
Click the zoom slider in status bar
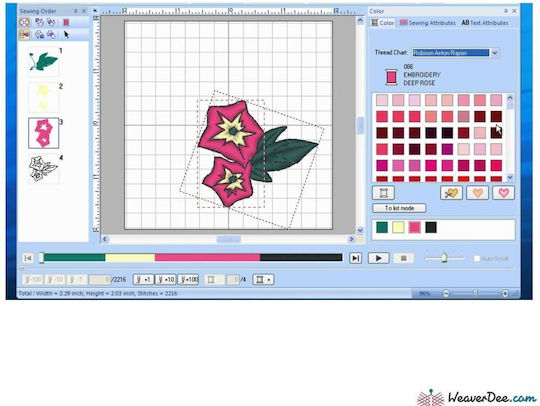[475, 293]
